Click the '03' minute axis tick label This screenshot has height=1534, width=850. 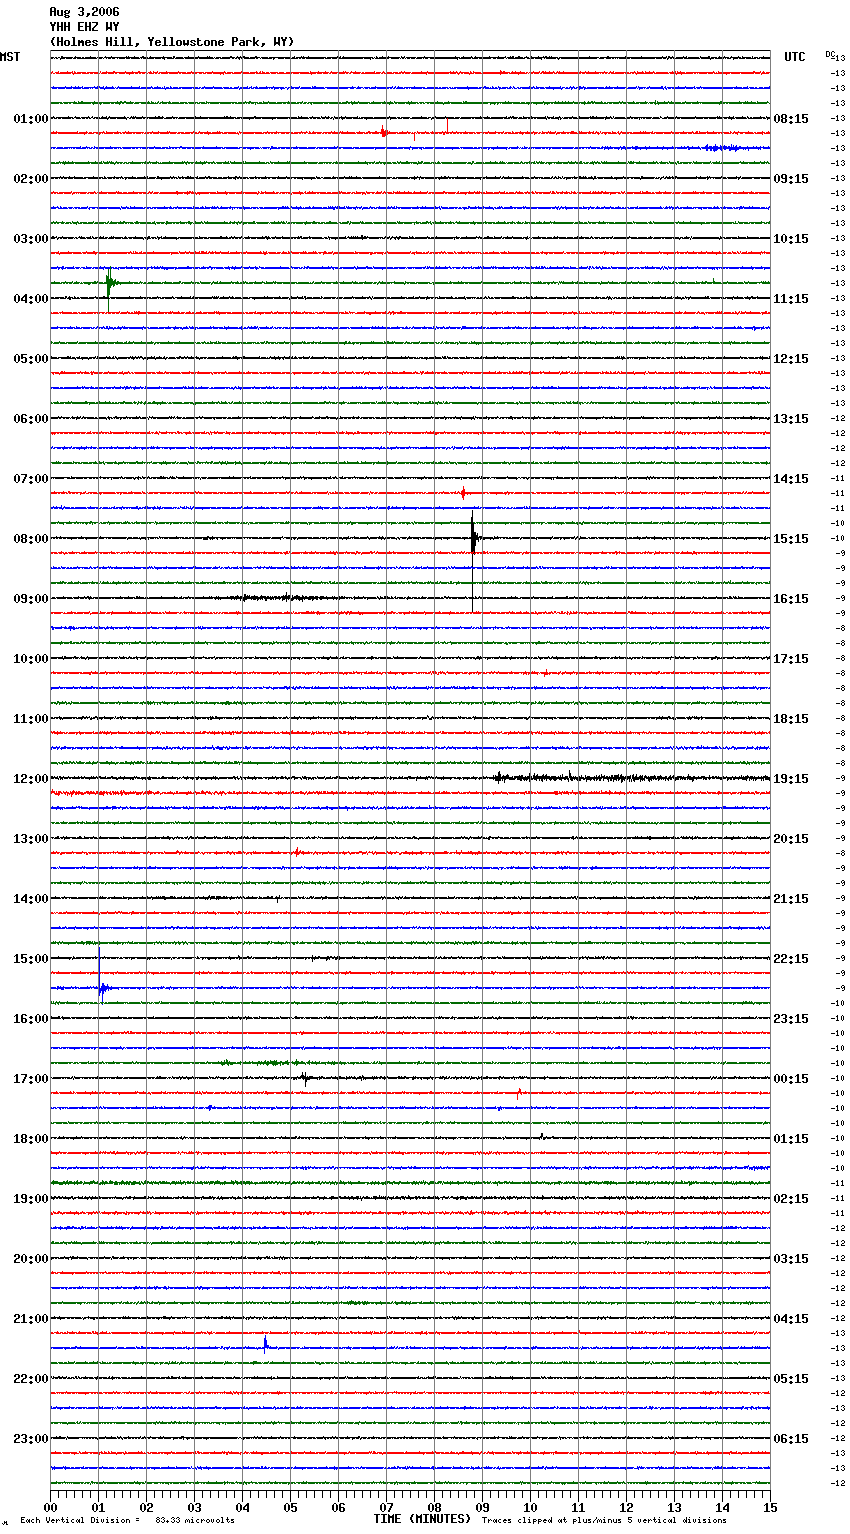click(194, 1507)
